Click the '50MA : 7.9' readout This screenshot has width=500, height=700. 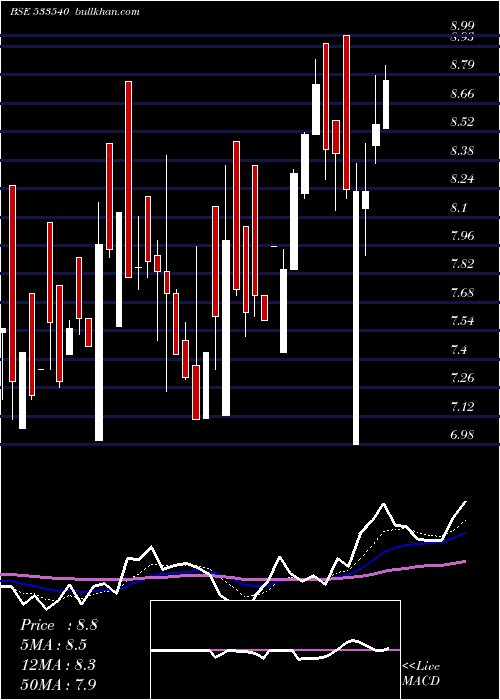58,684
